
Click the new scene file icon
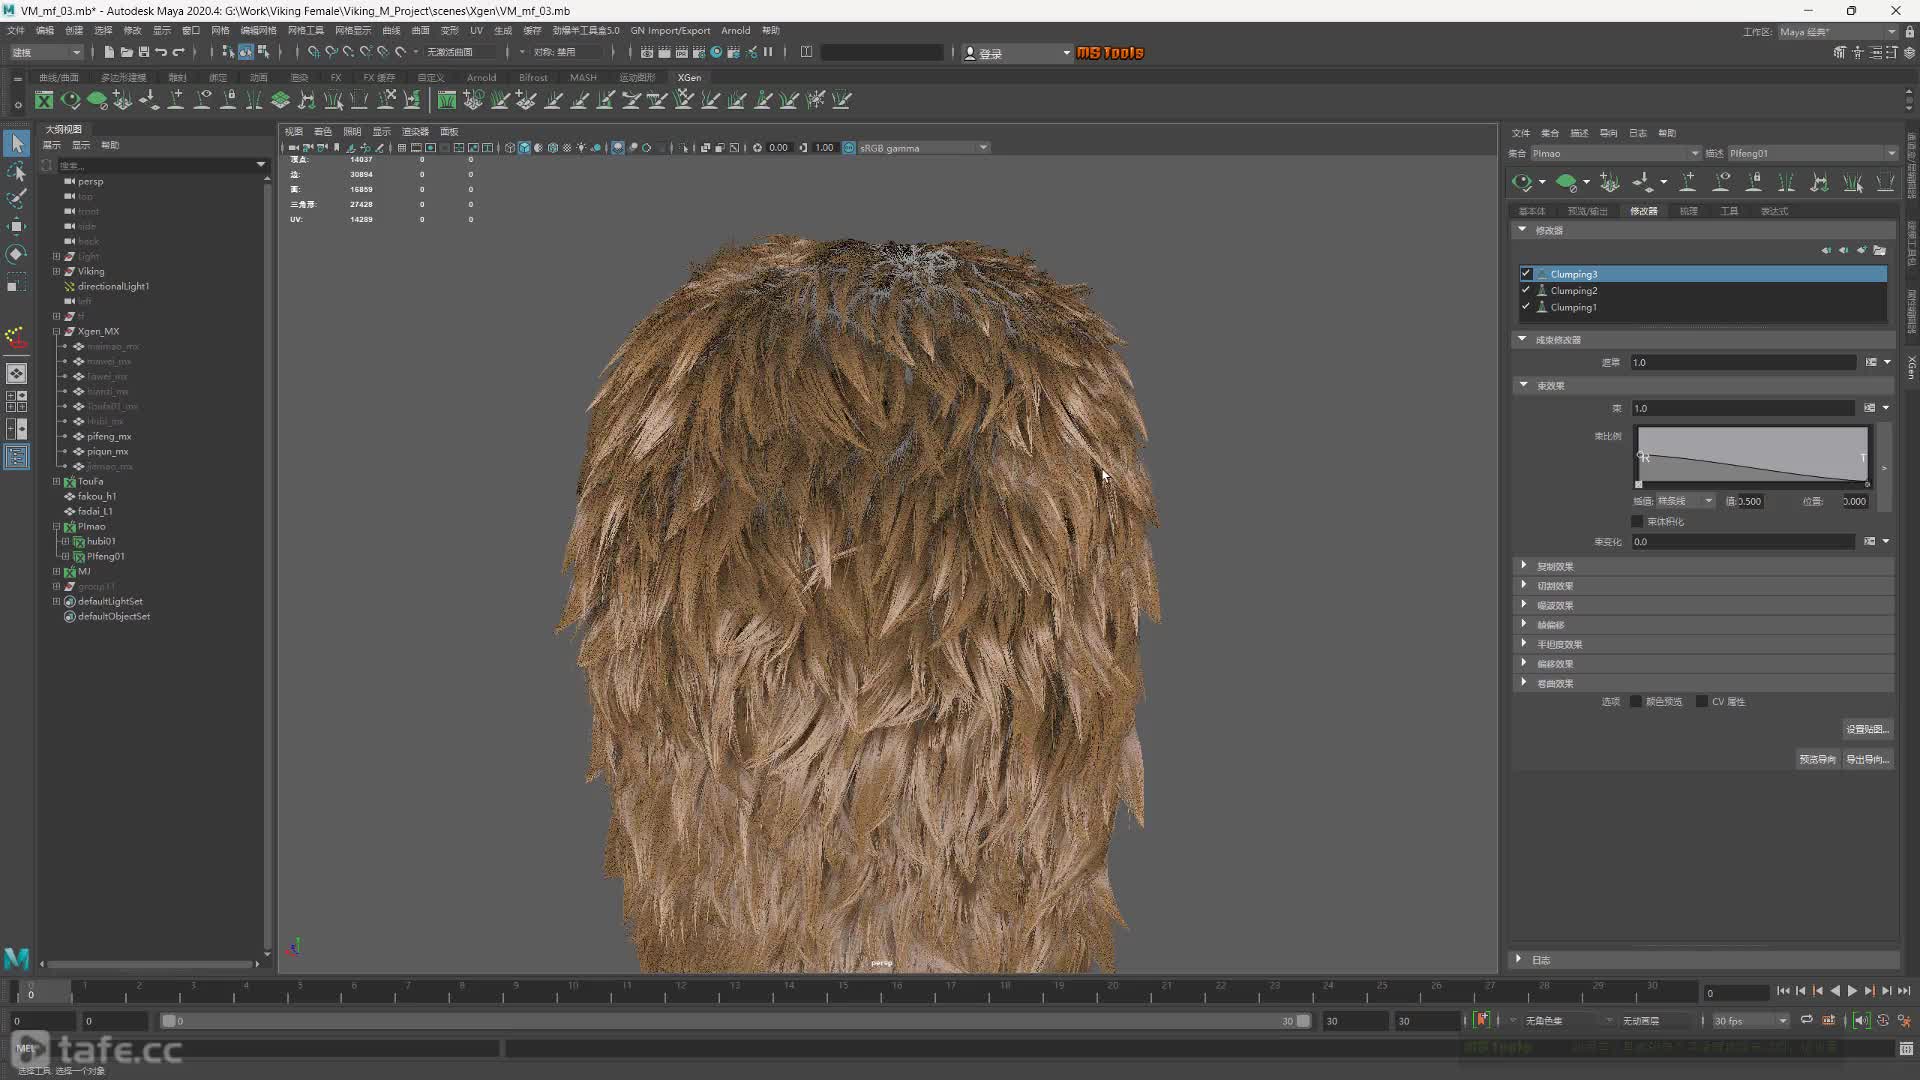tap(109, 52)
